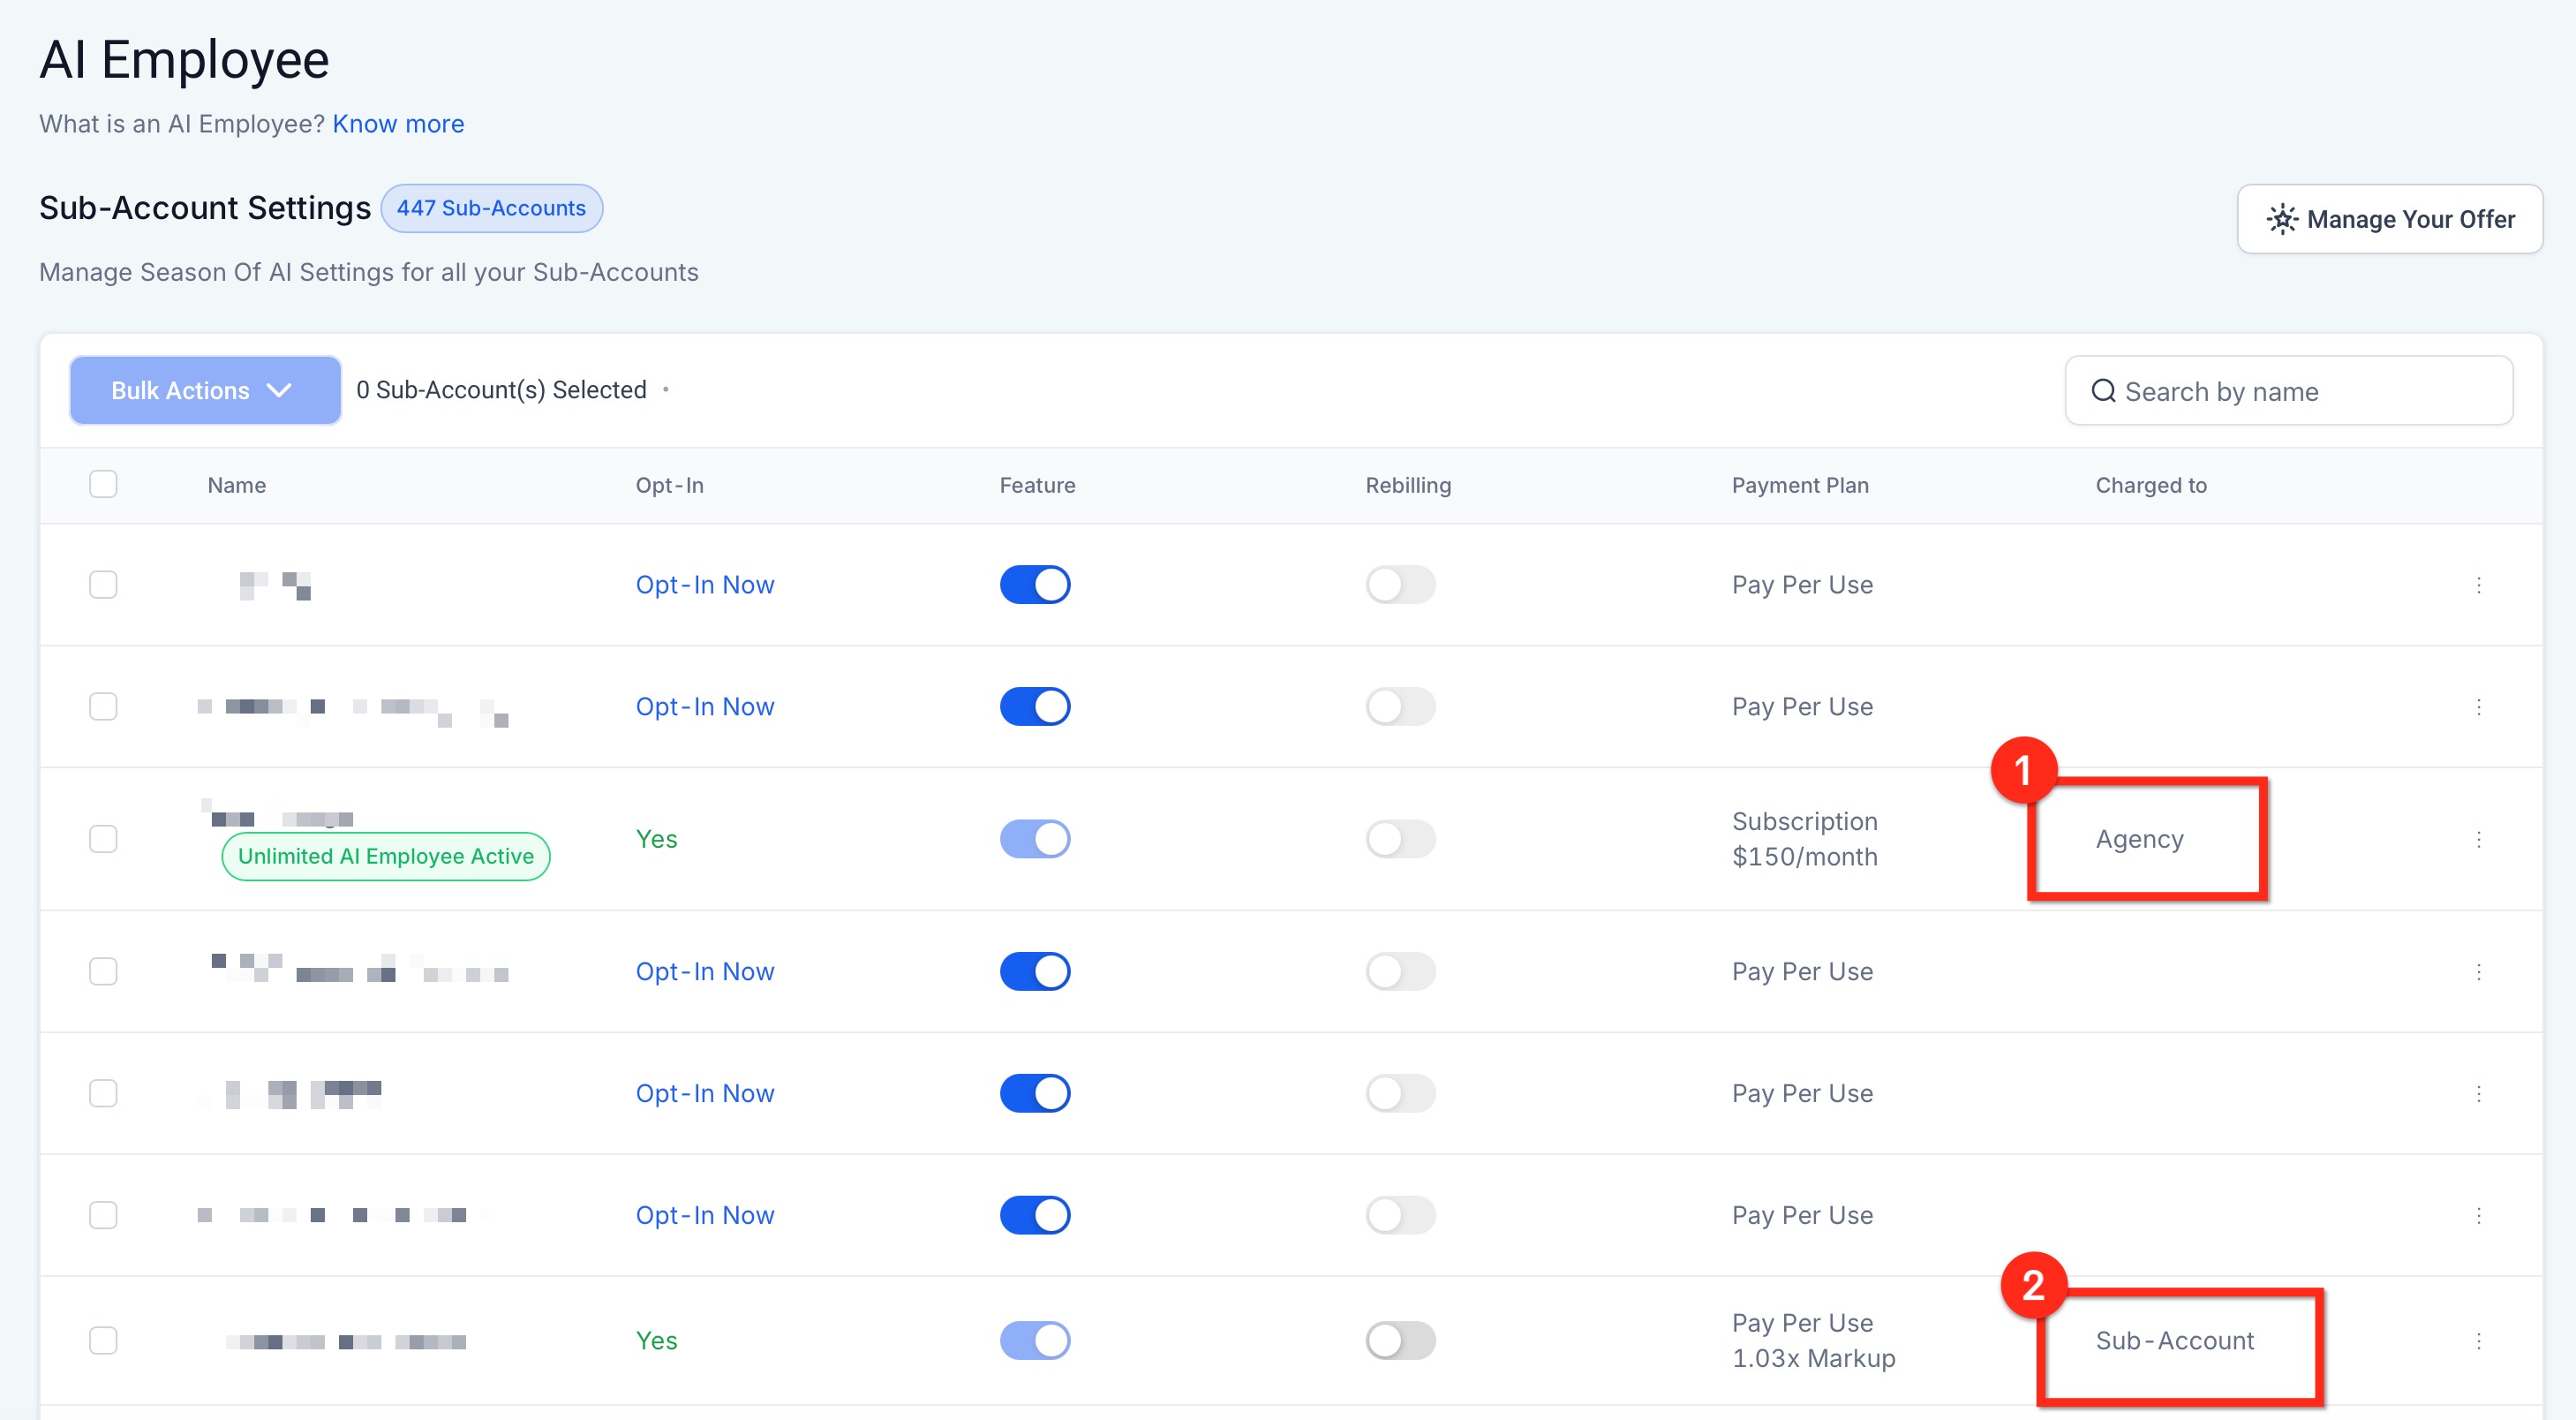
Task: Click the Bulk Actions chevron arrow
Action: click(x=279, y=391)
